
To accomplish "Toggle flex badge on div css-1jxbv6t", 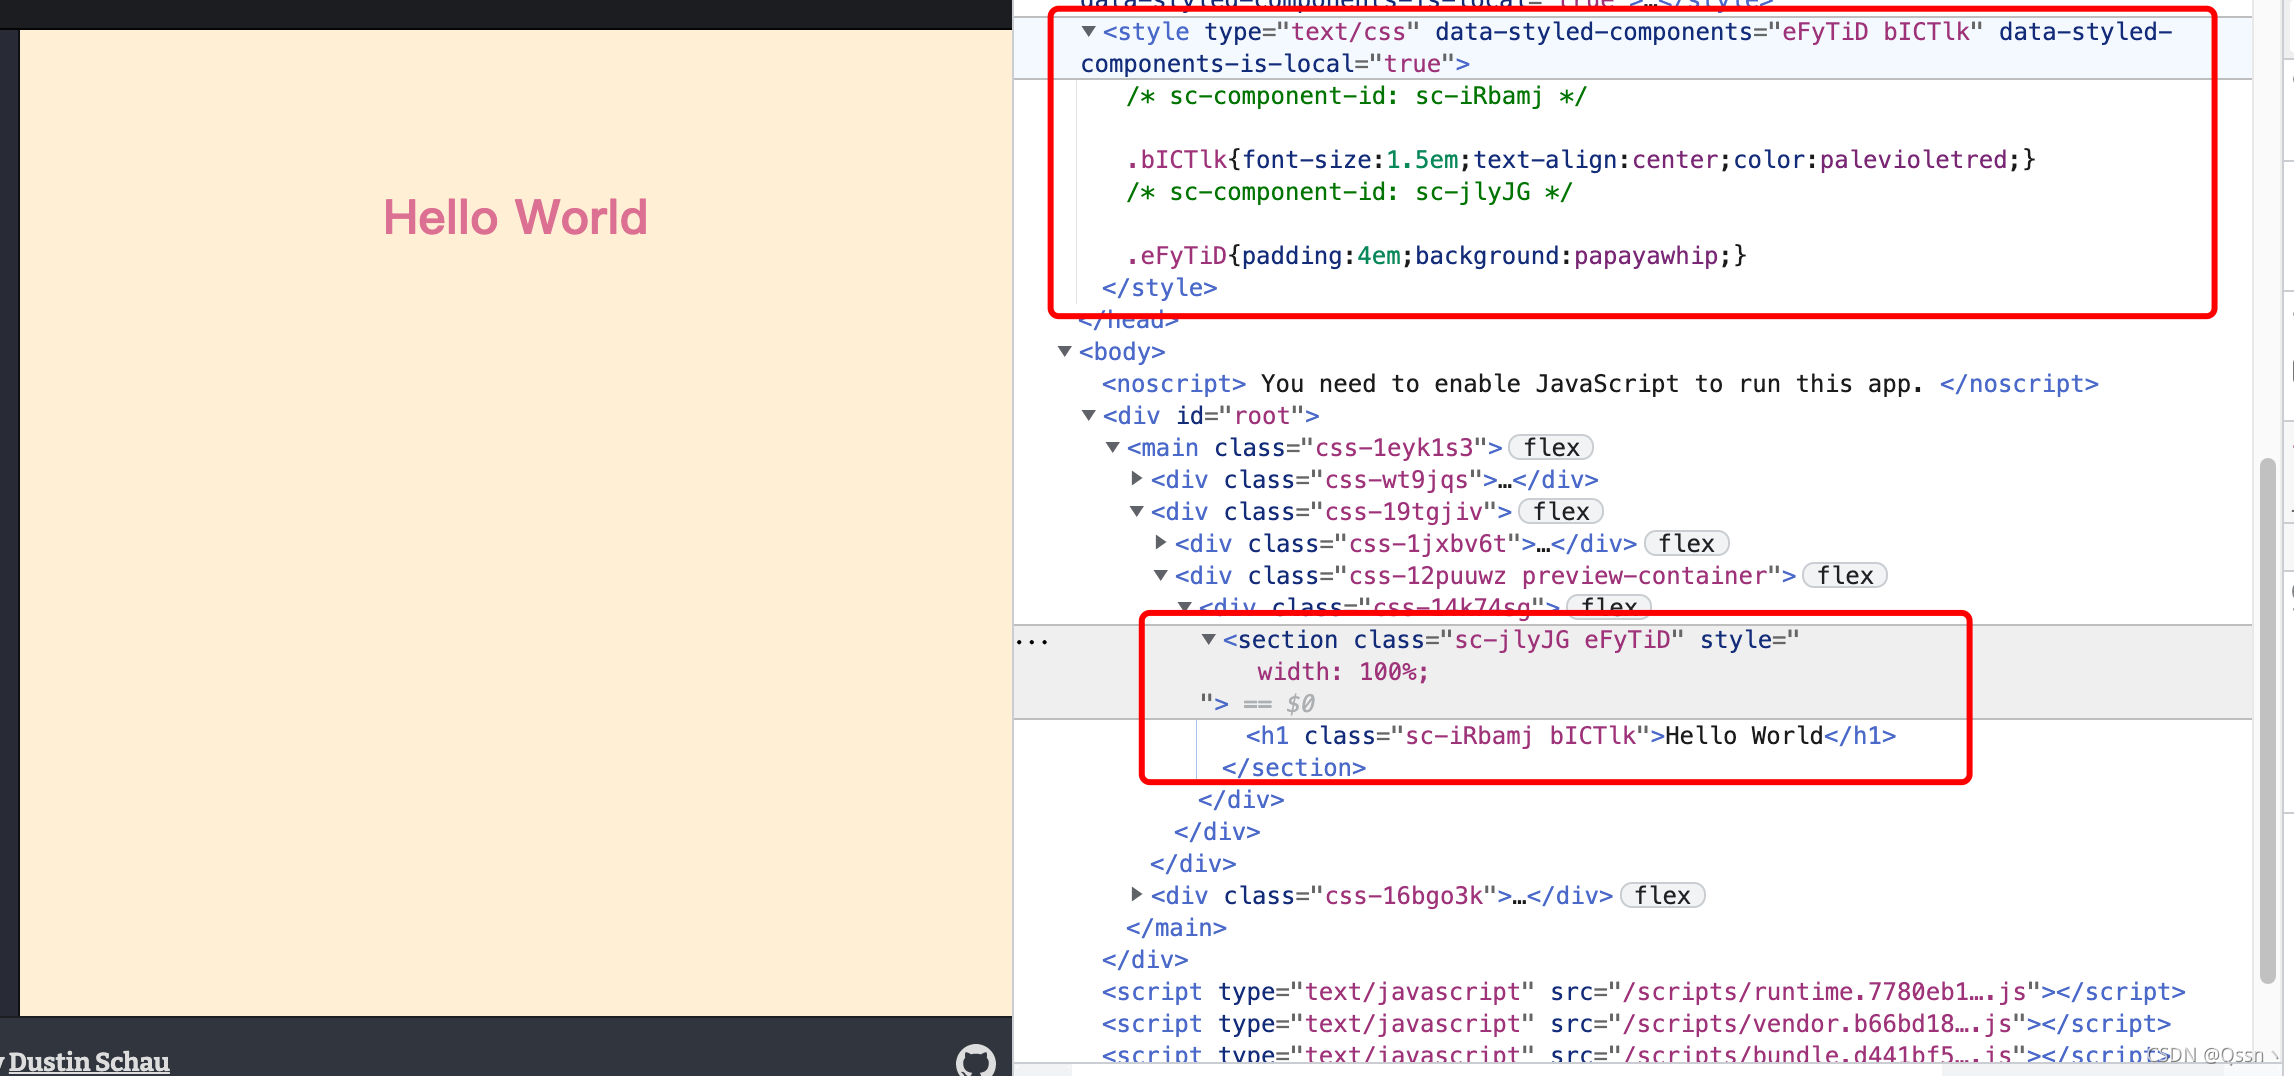I will click(1686, 544).
